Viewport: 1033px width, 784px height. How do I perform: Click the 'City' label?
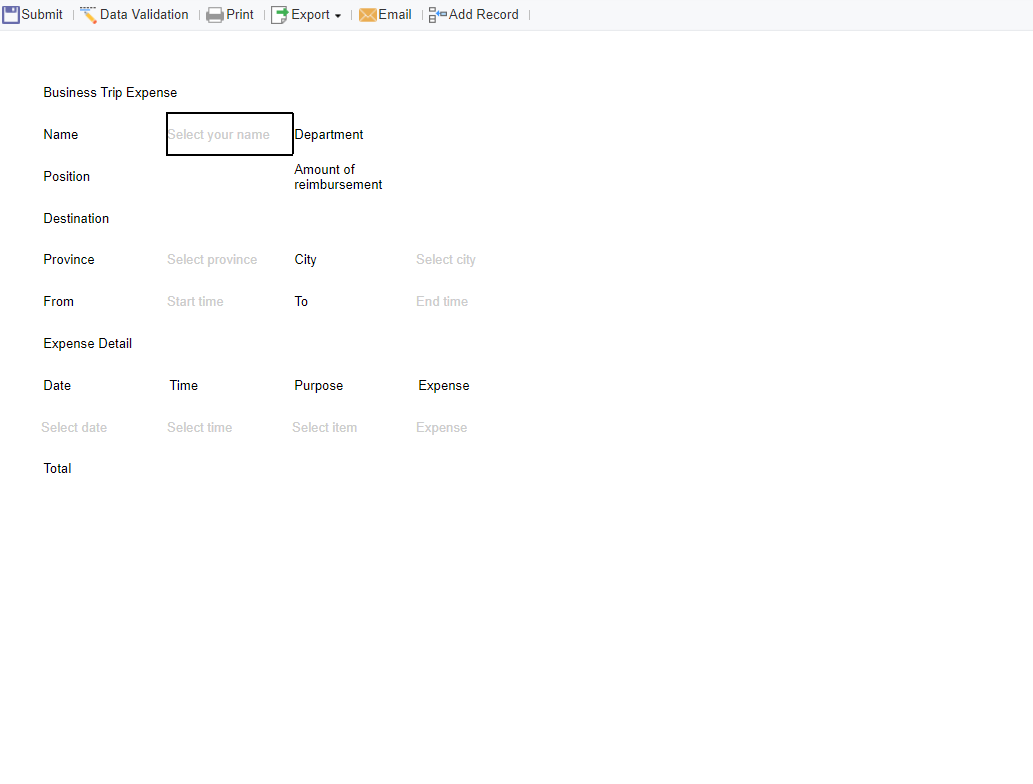point(305,260)
